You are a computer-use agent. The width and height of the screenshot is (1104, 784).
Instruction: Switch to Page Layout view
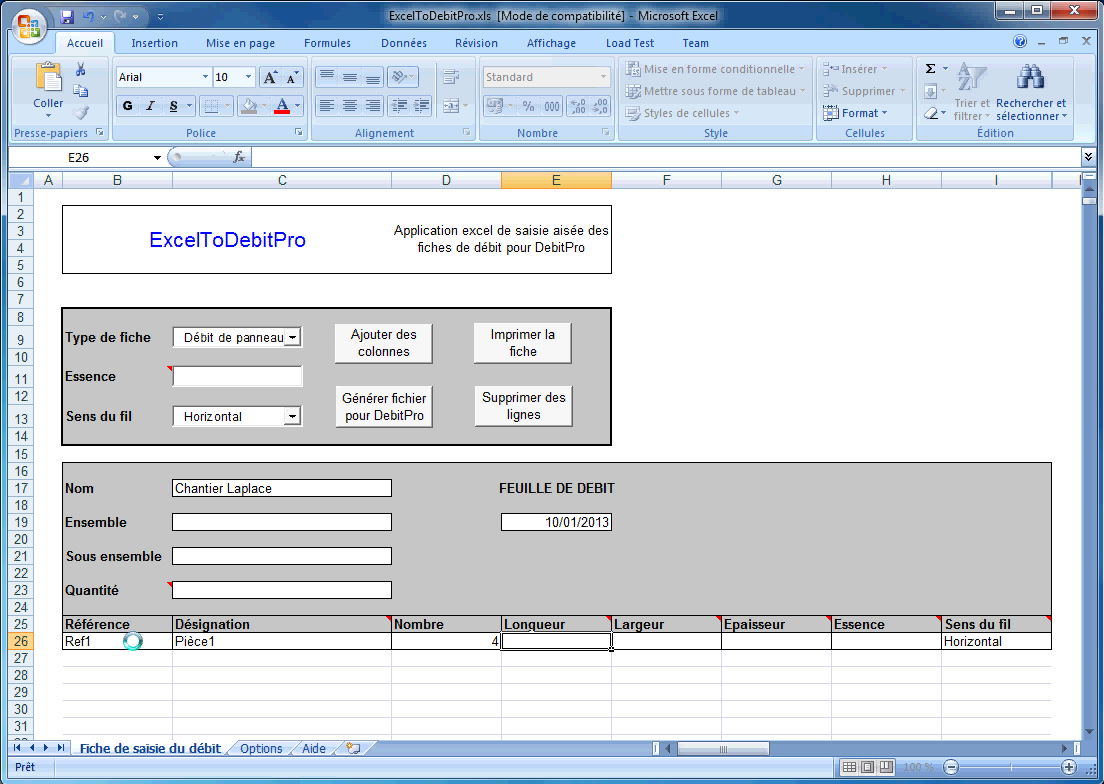868,767
